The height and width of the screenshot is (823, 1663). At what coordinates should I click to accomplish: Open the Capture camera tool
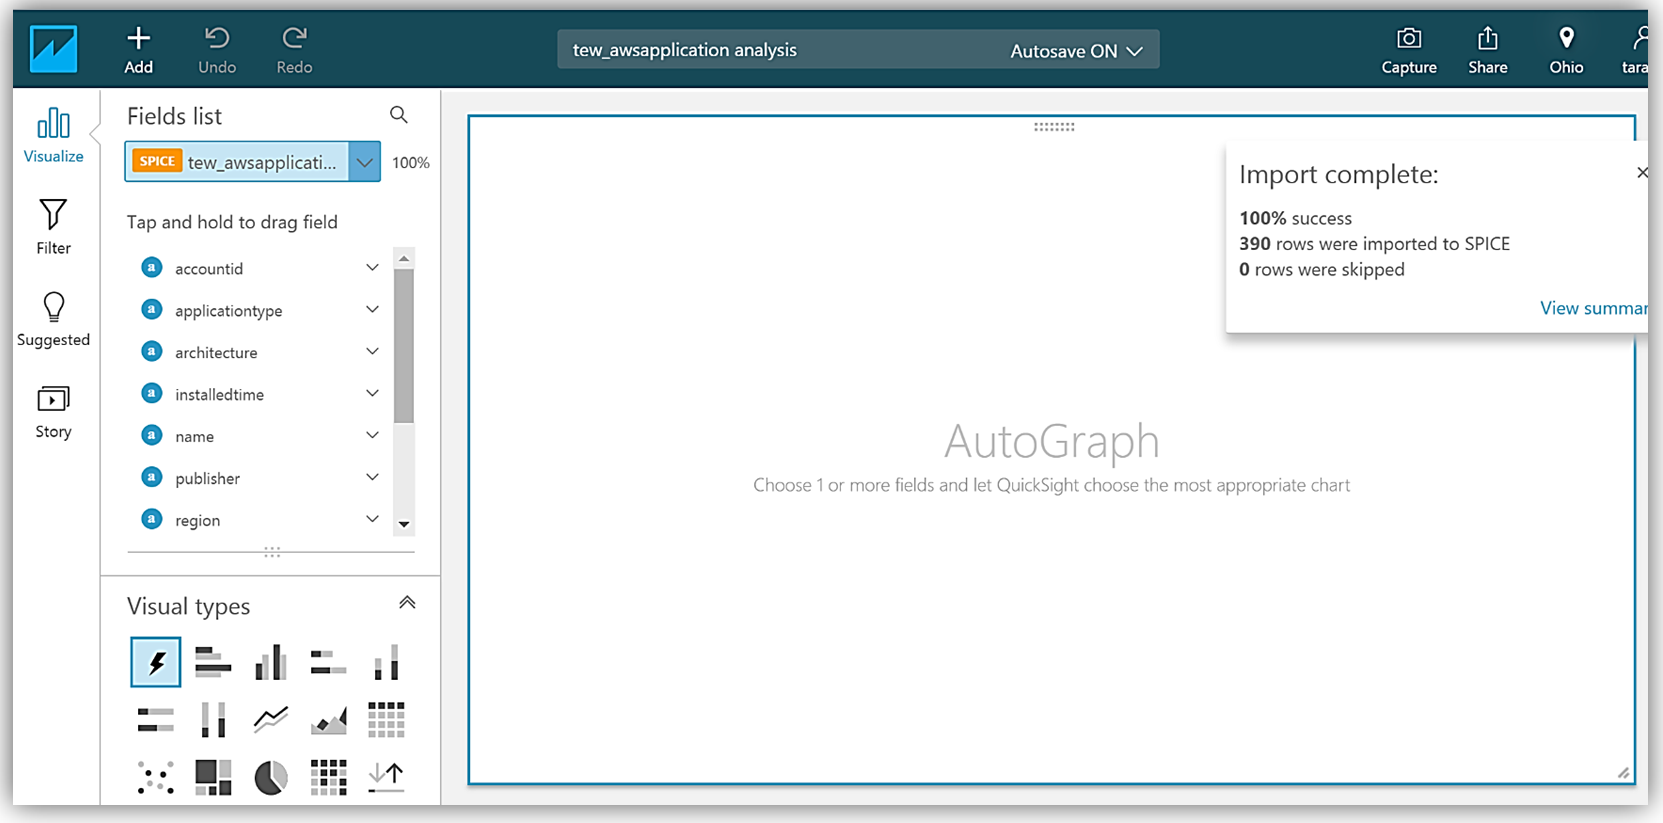point(1408,50)
